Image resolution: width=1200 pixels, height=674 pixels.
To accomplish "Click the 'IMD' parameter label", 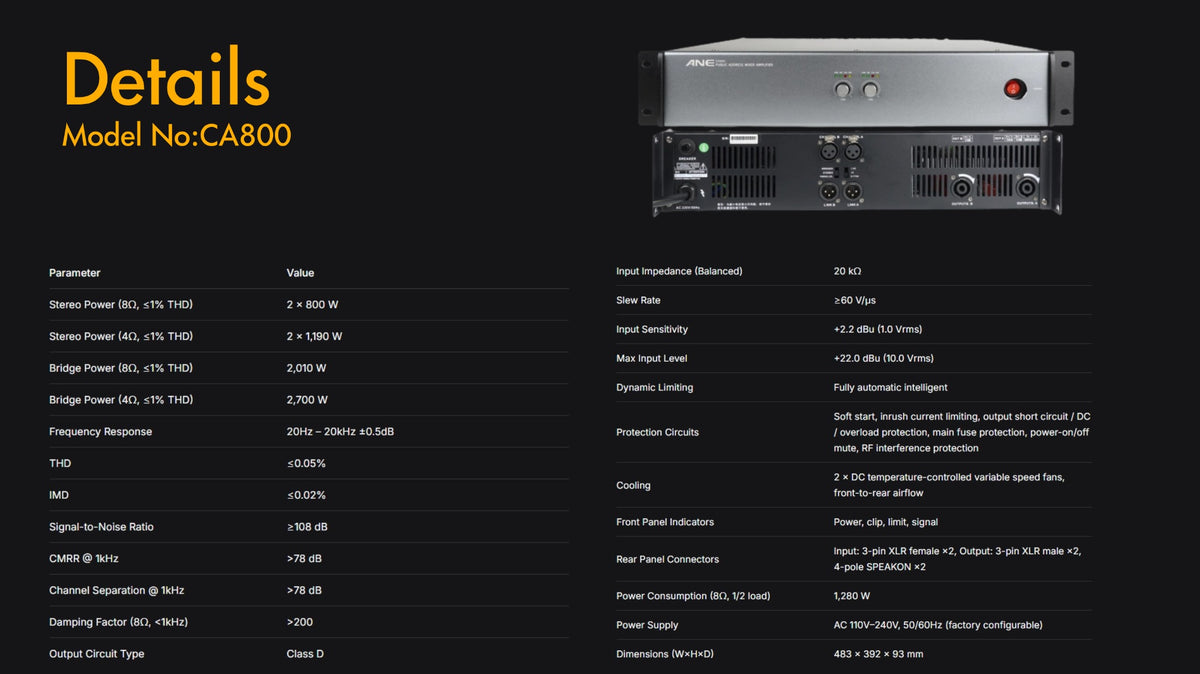I will 59,496.
